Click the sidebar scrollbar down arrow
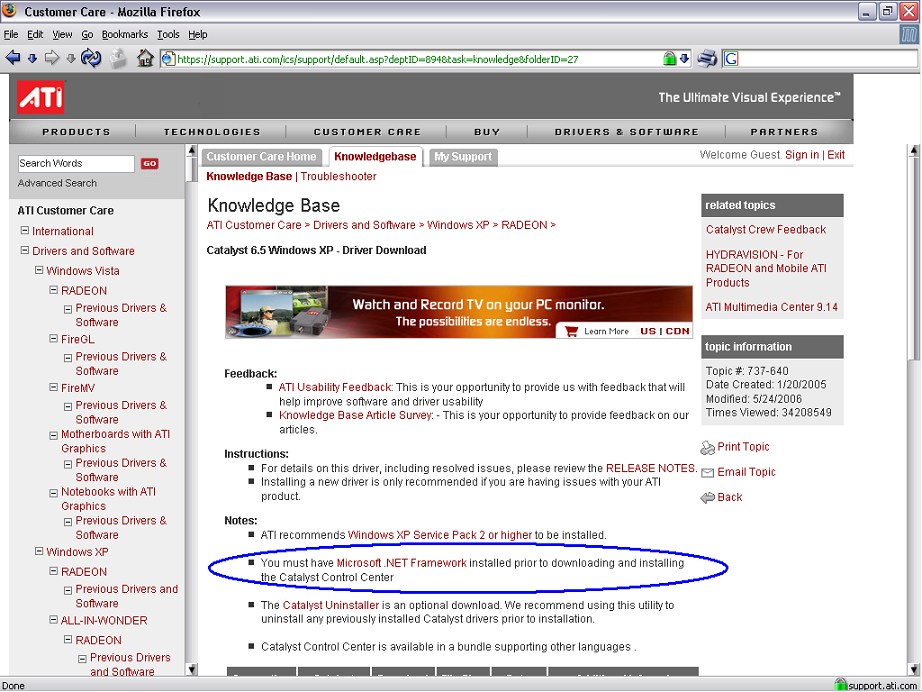The height and width of the screenshot is (692, 922). 191,669
